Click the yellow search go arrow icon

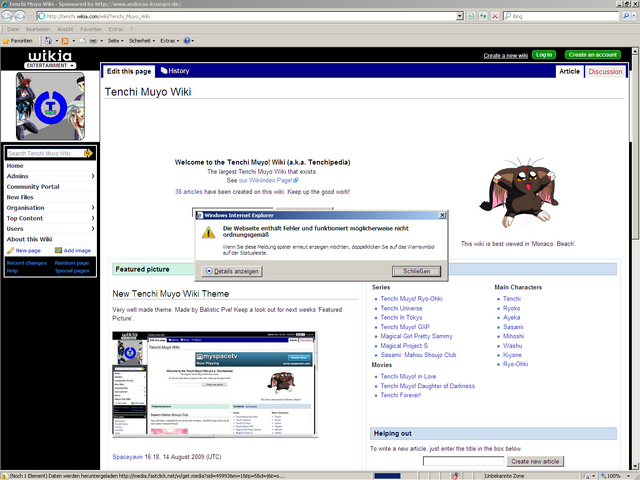coord(88,153)
